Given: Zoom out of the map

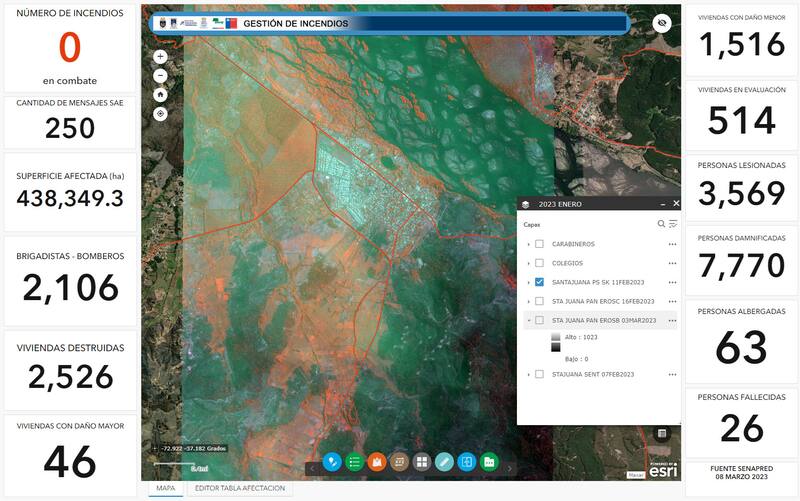Looking at the screenshot, I should [x=160, y=75].
